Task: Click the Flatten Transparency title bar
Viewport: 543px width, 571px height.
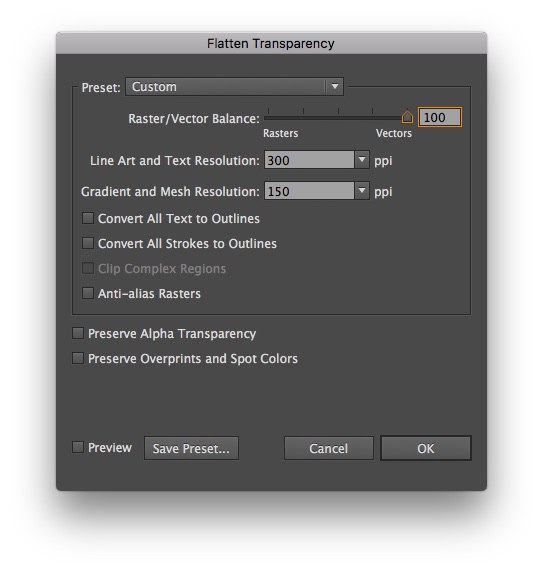Action: [x=271, y=43]
